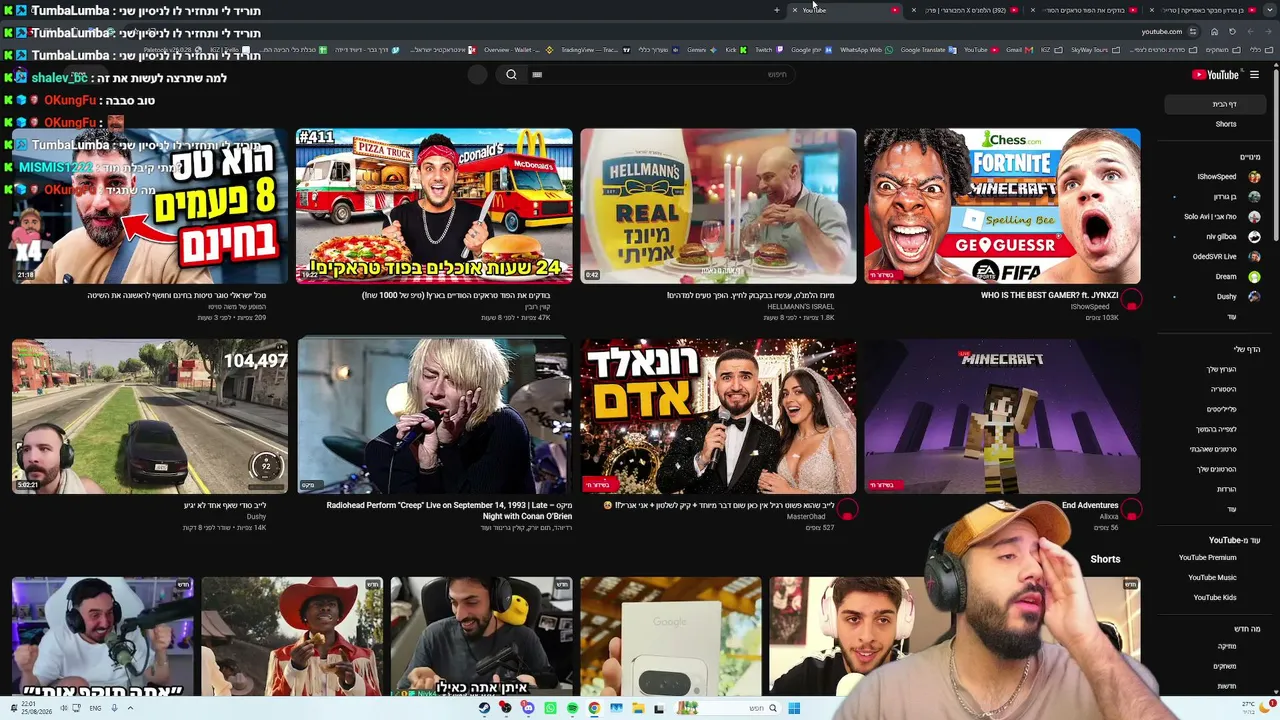Click the browser forward arrow
This screenshot has height=720, width=1280.
tap(1250, 32)
